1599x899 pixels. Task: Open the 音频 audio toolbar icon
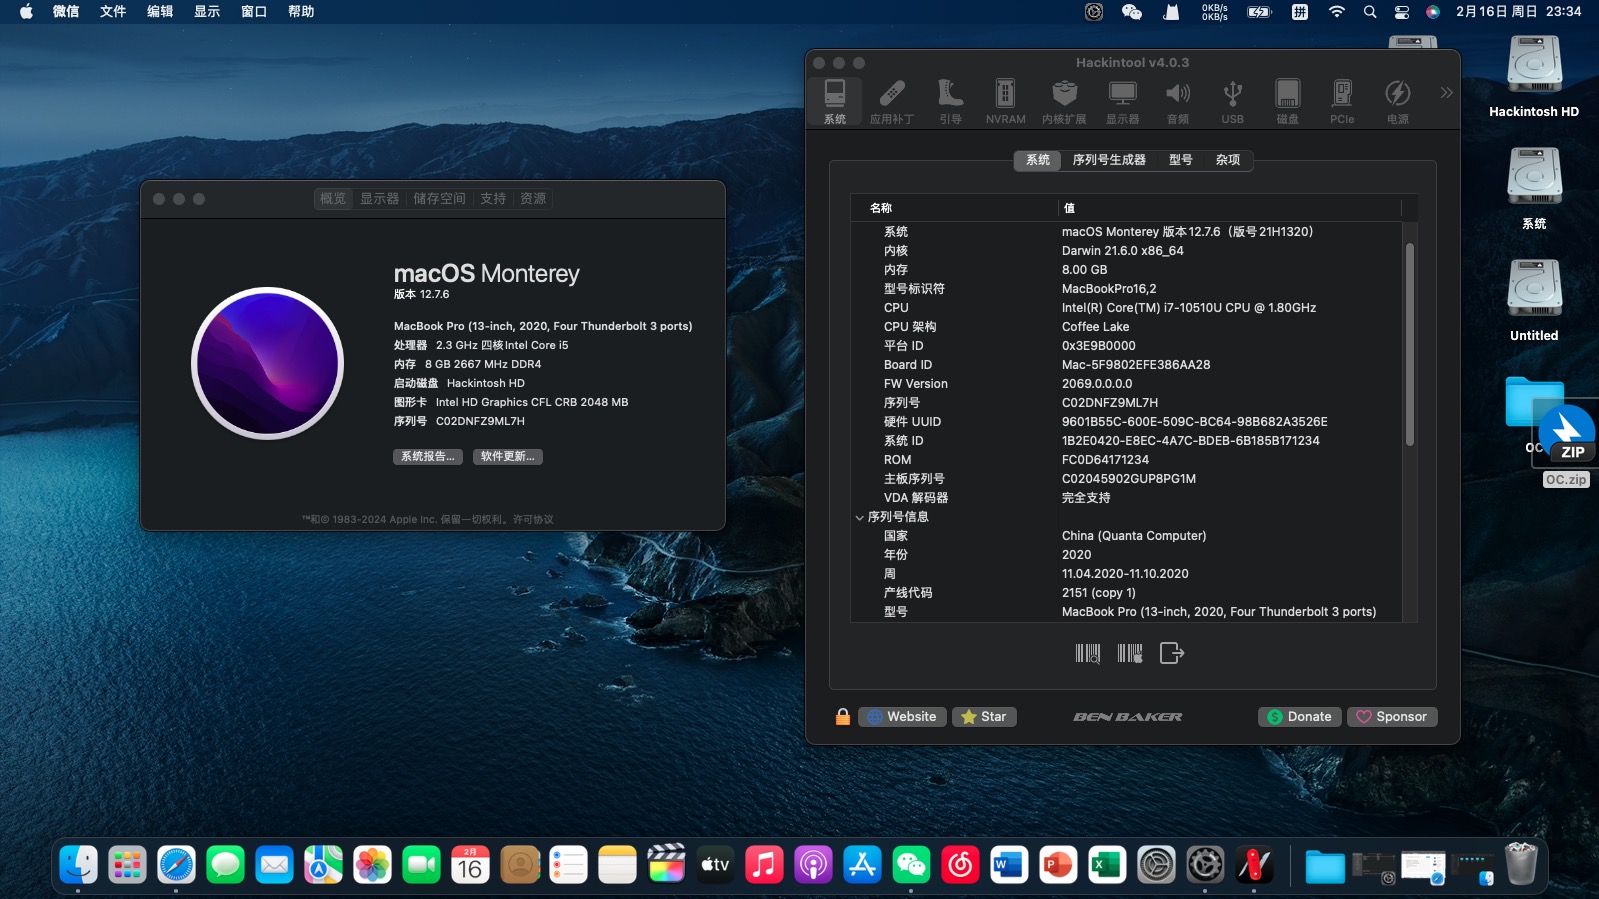pyautogui.click(x=1178, y=101)
